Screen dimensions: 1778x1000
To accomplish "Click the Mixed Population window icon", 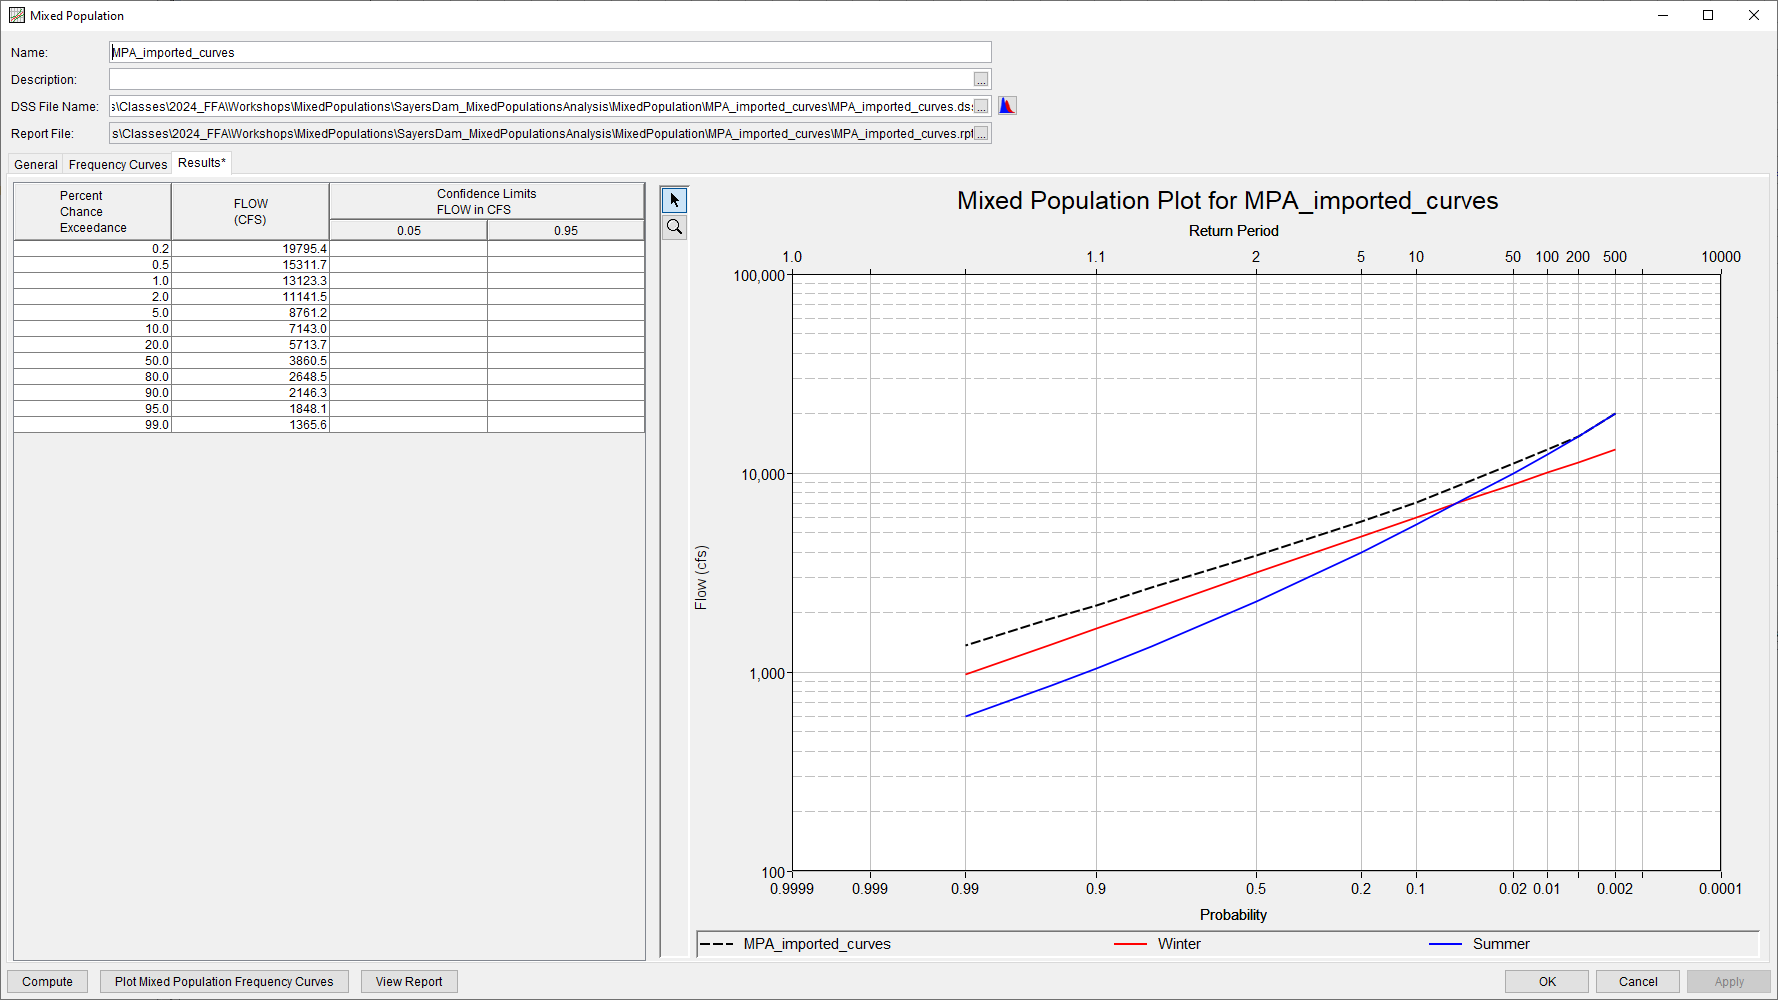I will (x=17, y=15).
